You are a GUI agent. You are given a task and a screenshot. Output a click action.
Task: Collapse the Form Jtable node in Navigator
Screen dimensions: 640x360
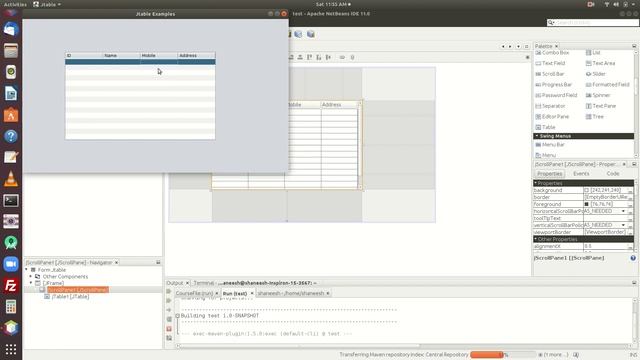[27, 270]
